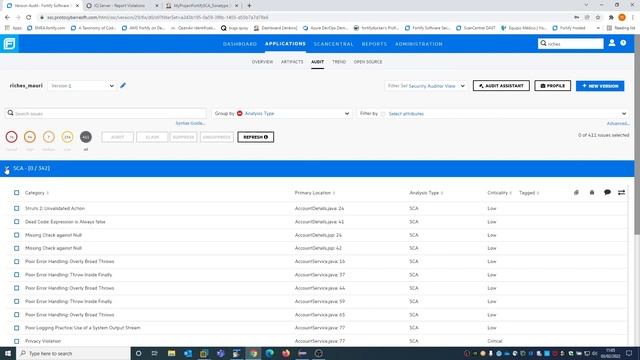Open the help question-mark icon
Image resolution: width=640 pixels, height=360 pixels.
pos(623,43)
